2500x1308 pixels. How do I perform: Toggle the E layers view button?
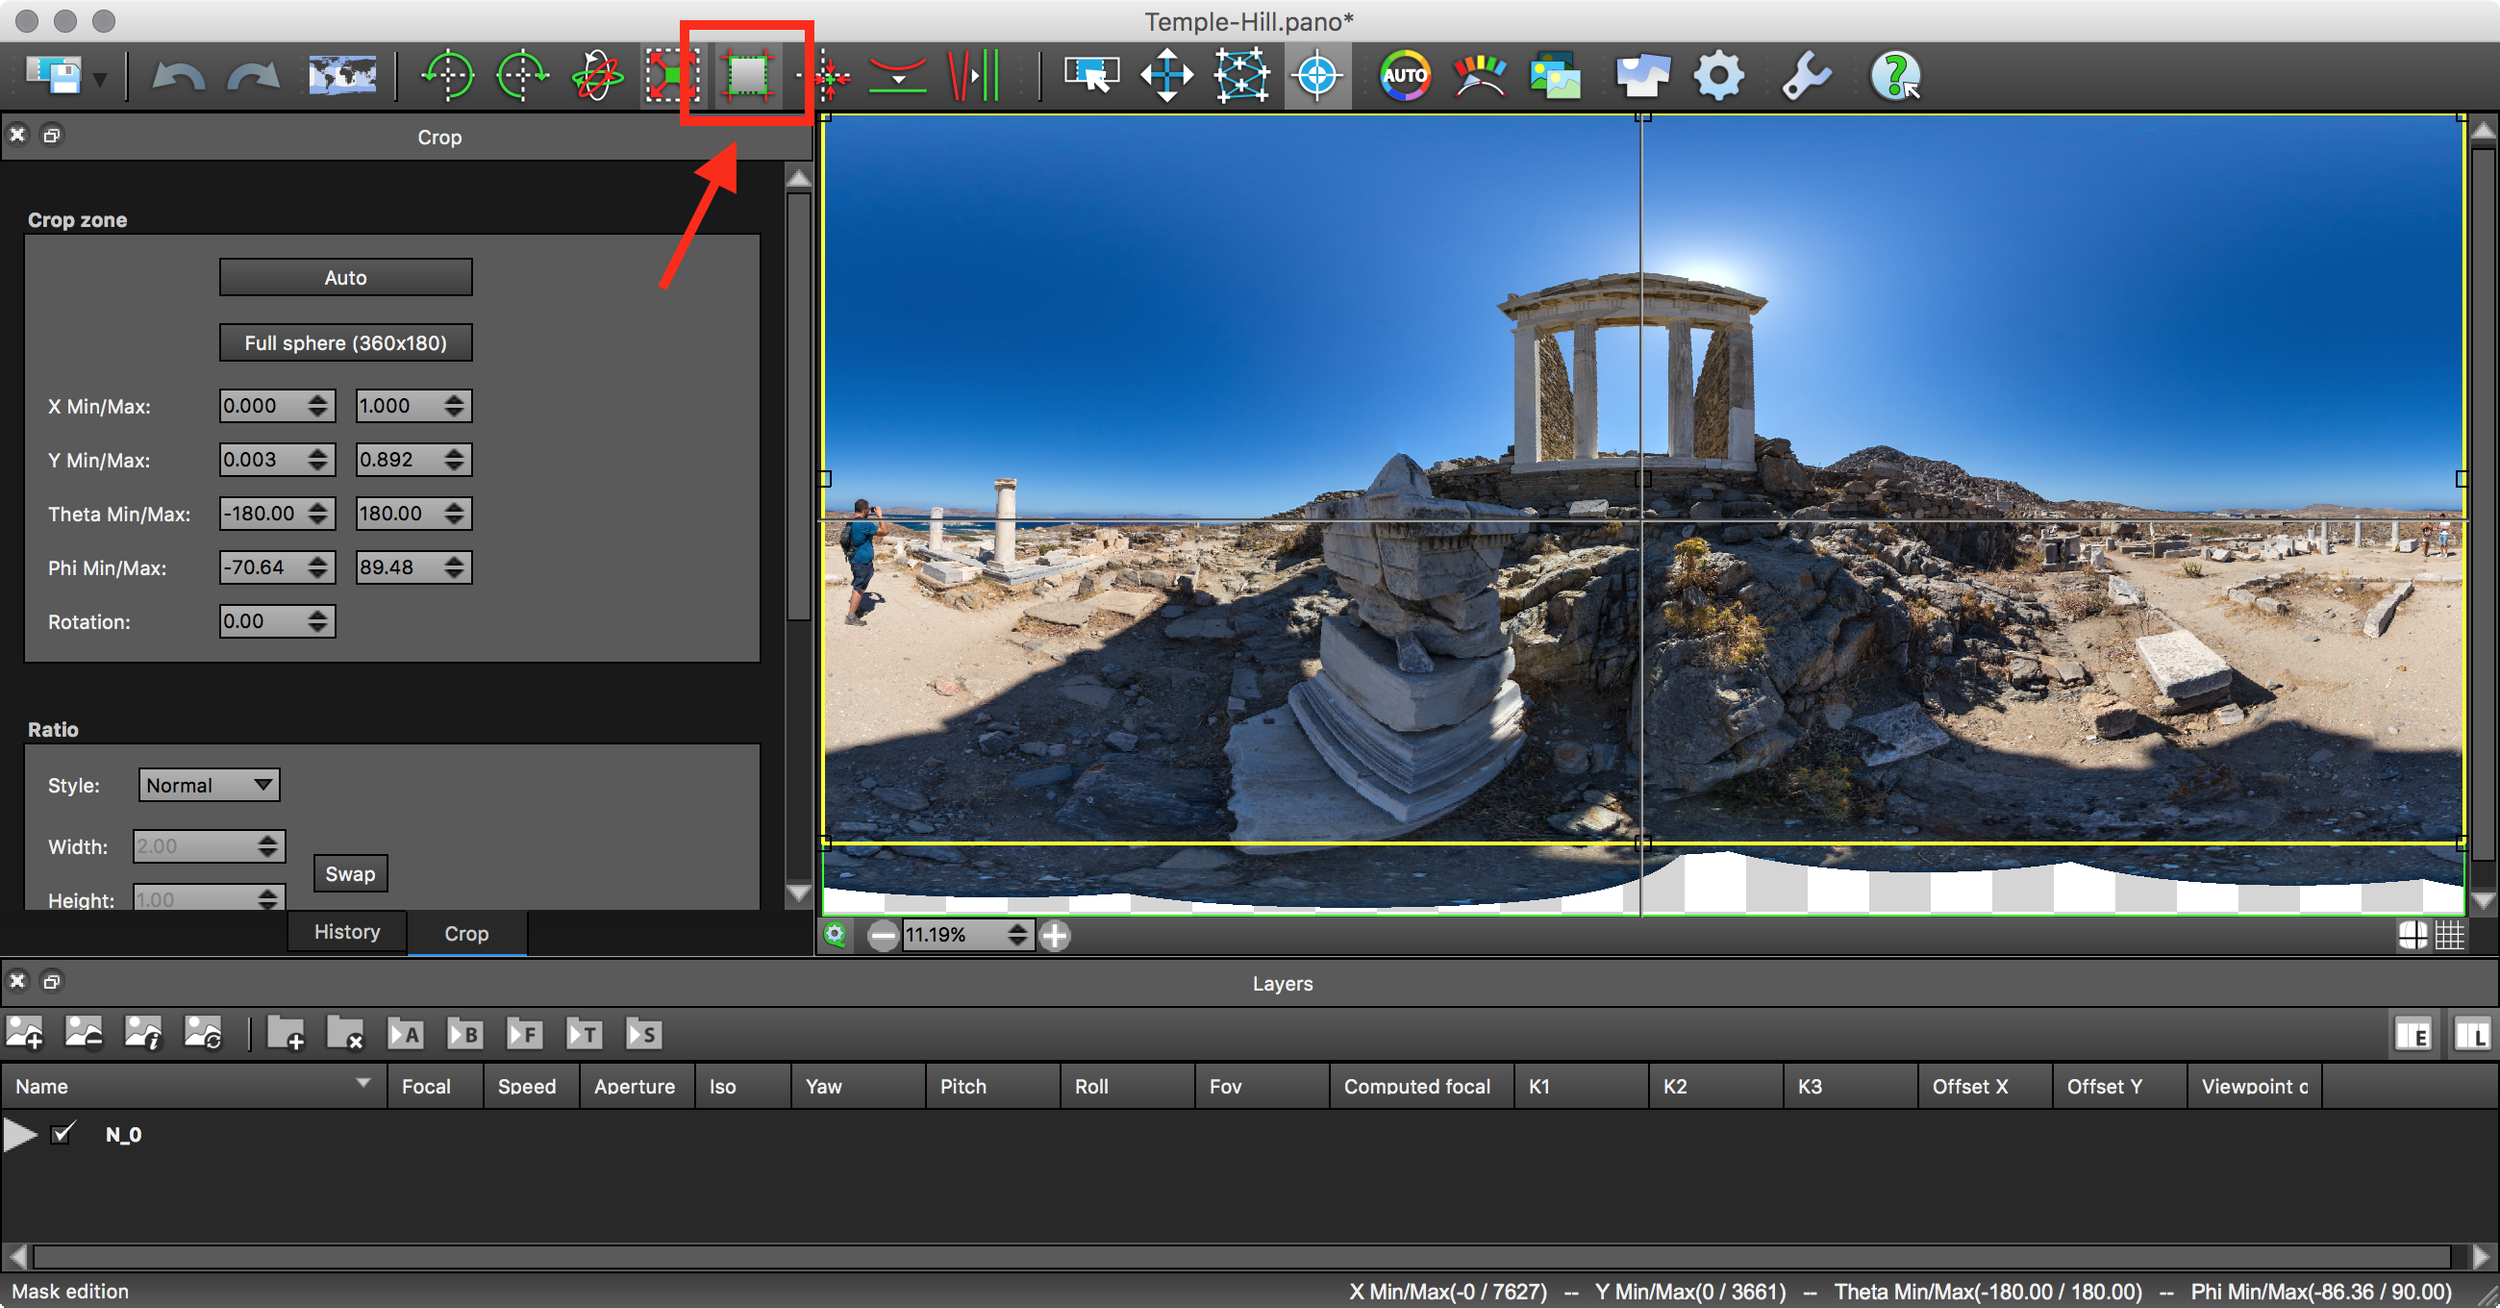2413,1034
